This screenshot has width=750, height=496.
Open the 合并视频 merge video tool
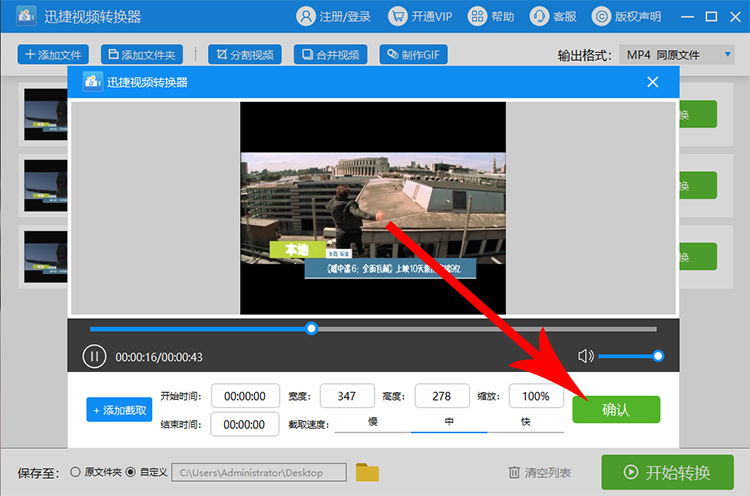pos(330,55)
